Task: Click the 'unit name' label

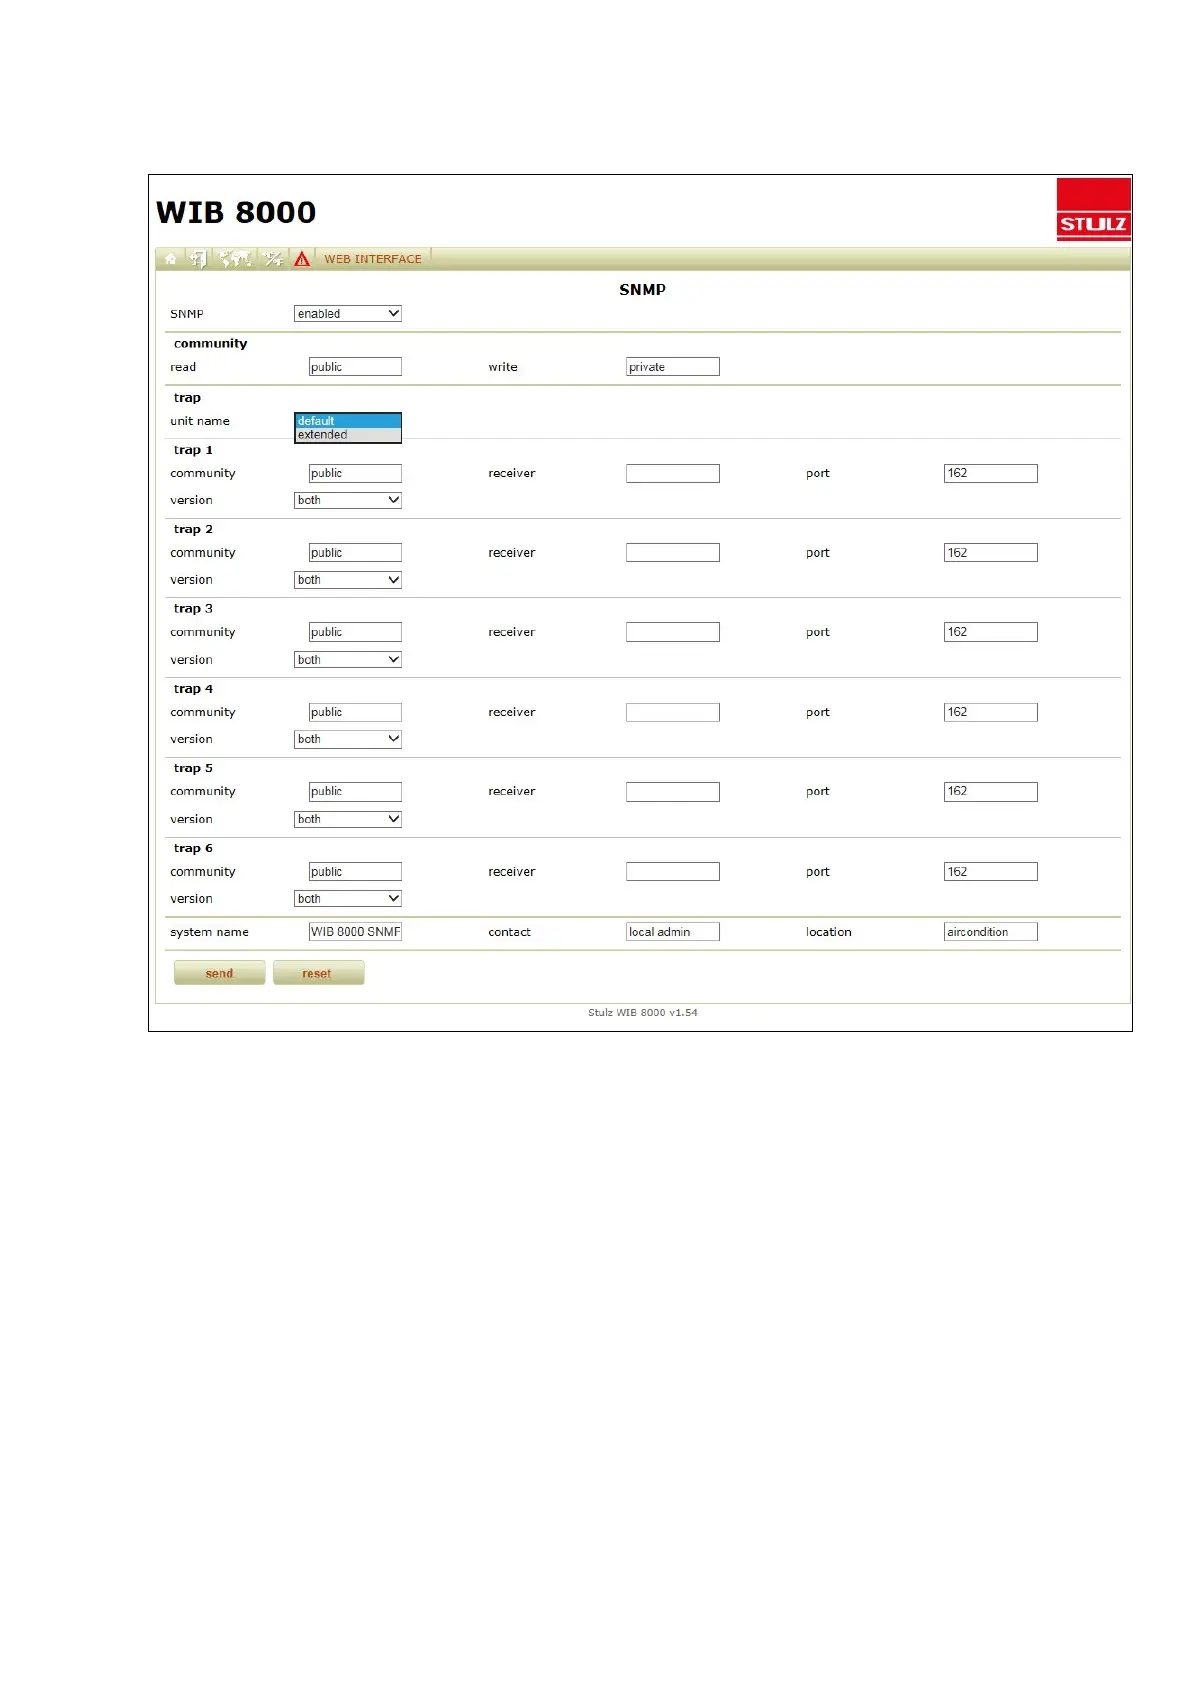Action: coord(200,421)
